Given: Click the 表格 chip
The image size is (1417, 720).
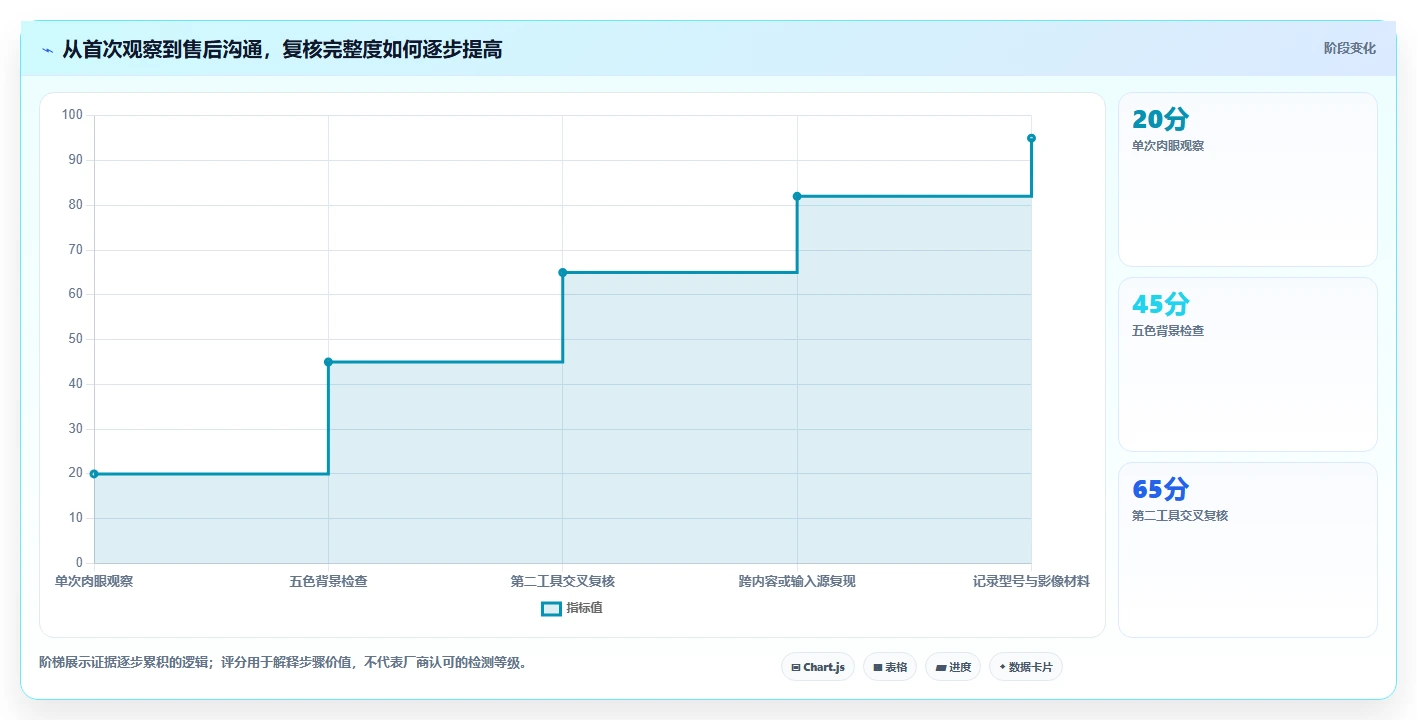Looking at the screenshot, I should pos(890,667).
